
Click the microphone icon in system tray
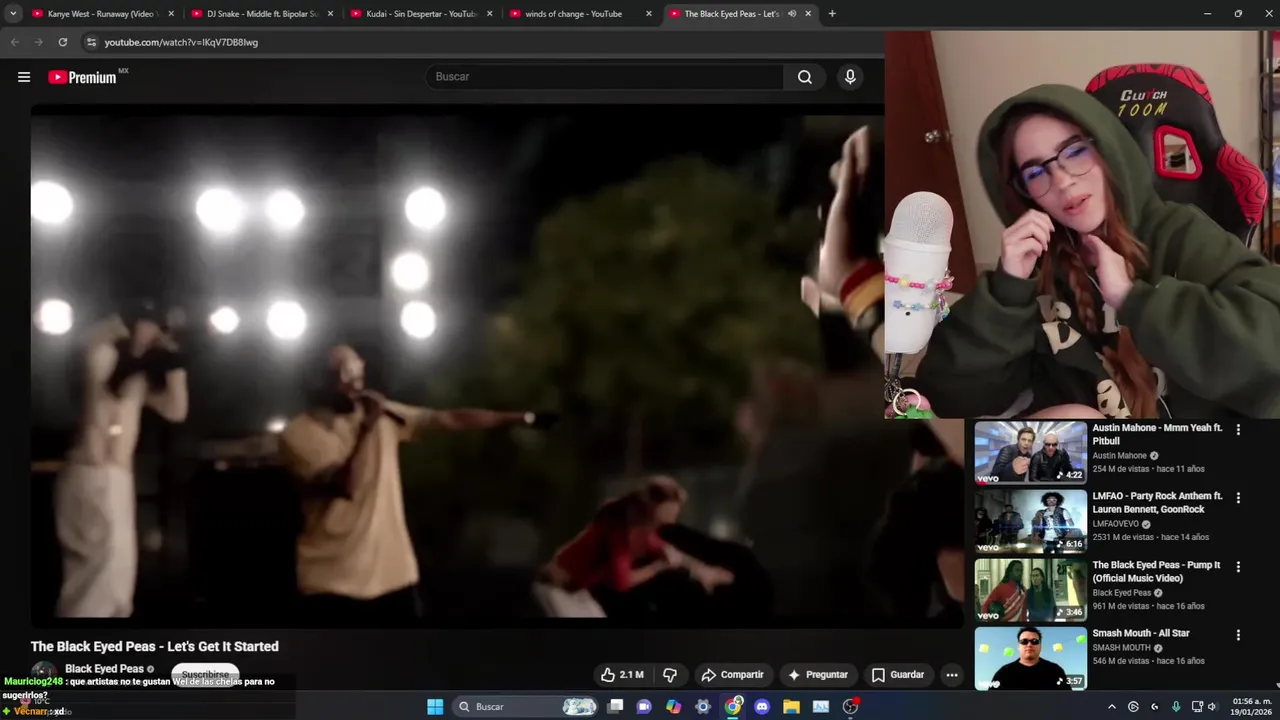(x=1176, y=707)
